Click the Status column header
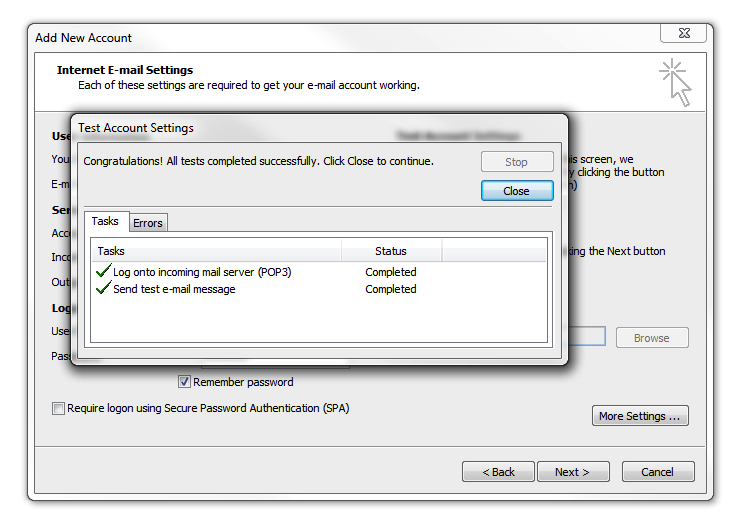This screenshot has height=530, width=735. (391, 251)
